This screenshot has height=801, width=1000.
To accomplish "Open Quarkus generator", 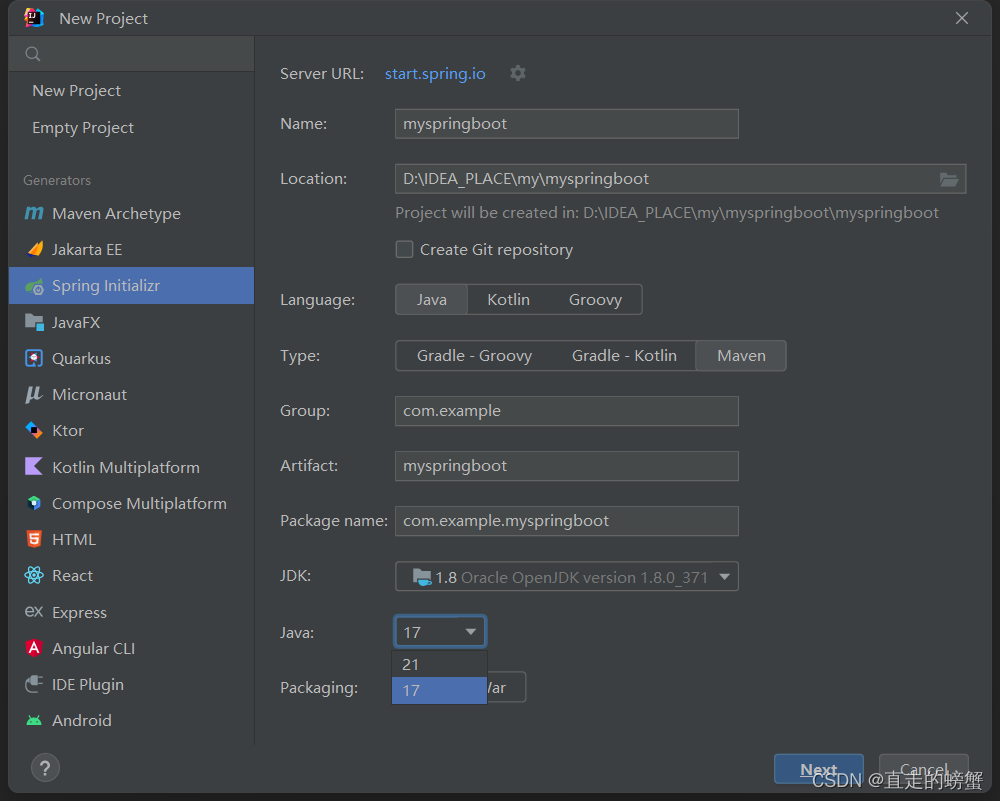I will click(x=131, y=358).
